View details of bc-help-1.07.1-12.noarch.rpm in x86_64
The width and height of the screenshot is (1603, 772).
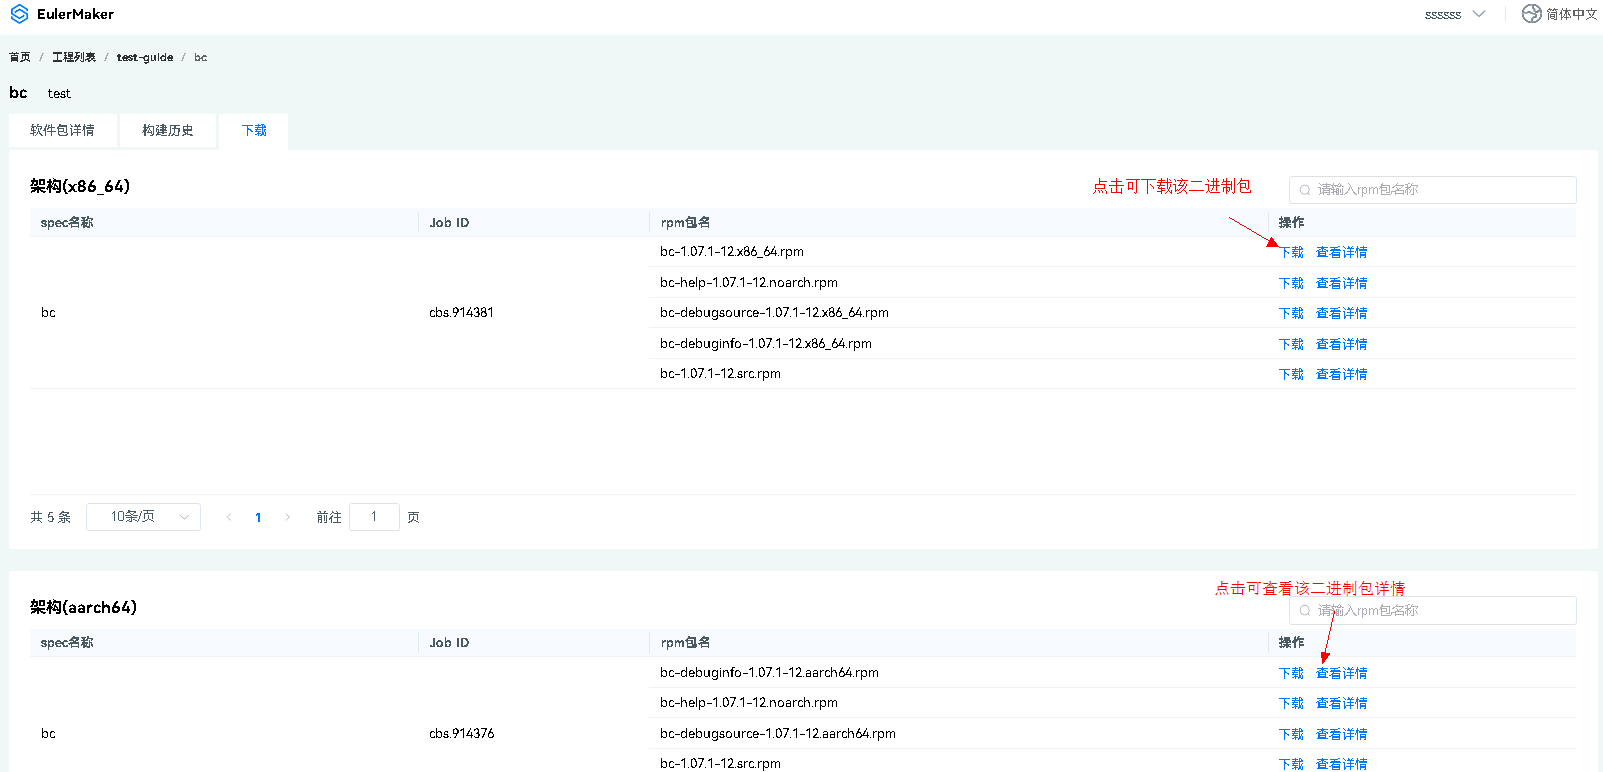click(1341, 283)
